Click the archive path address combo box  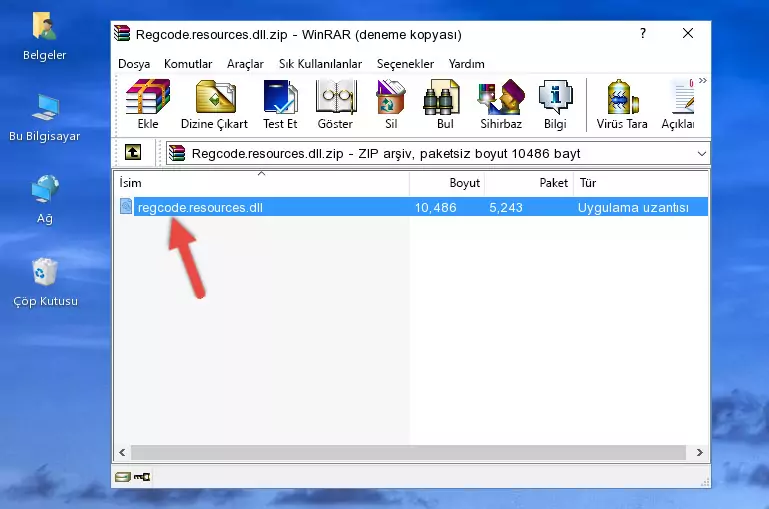pyautogui.click(x=437, y=153)
